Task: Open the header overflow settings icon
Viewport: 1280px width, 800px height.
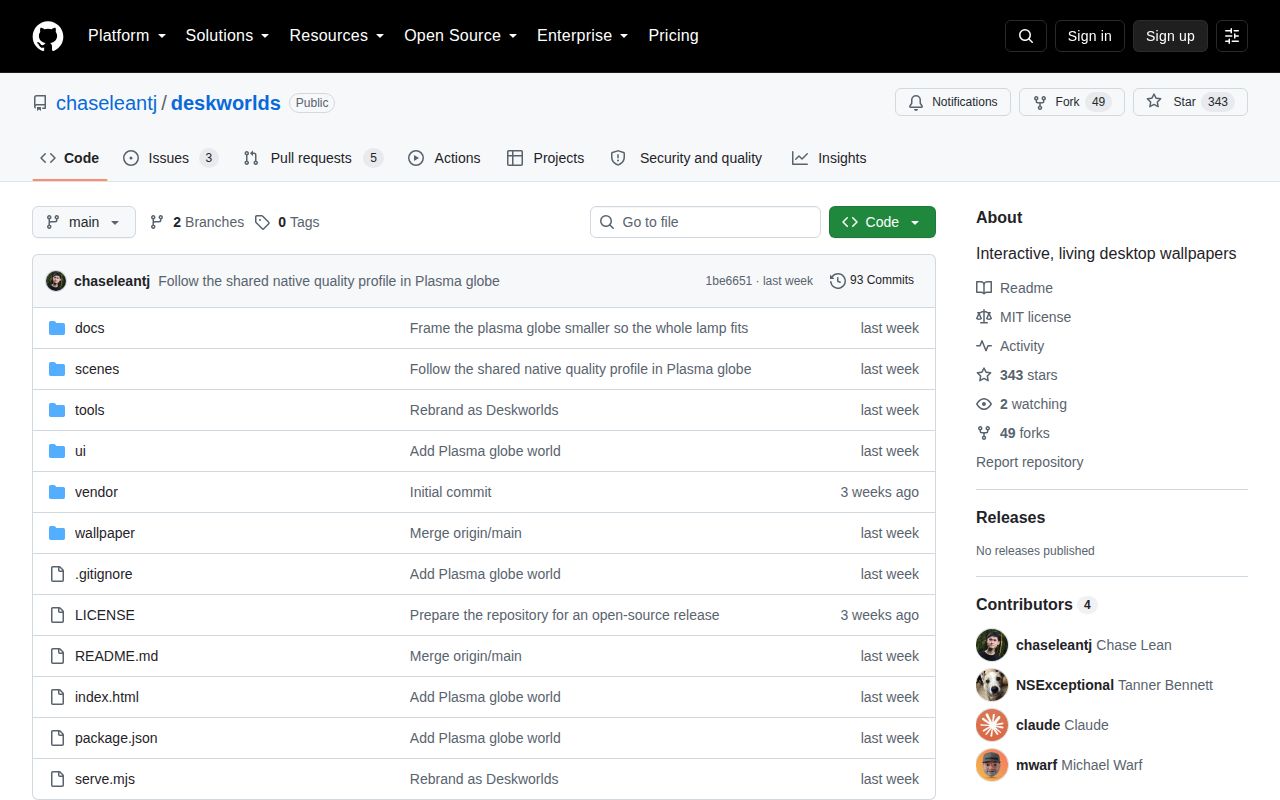Action: tap(1232, 36)
